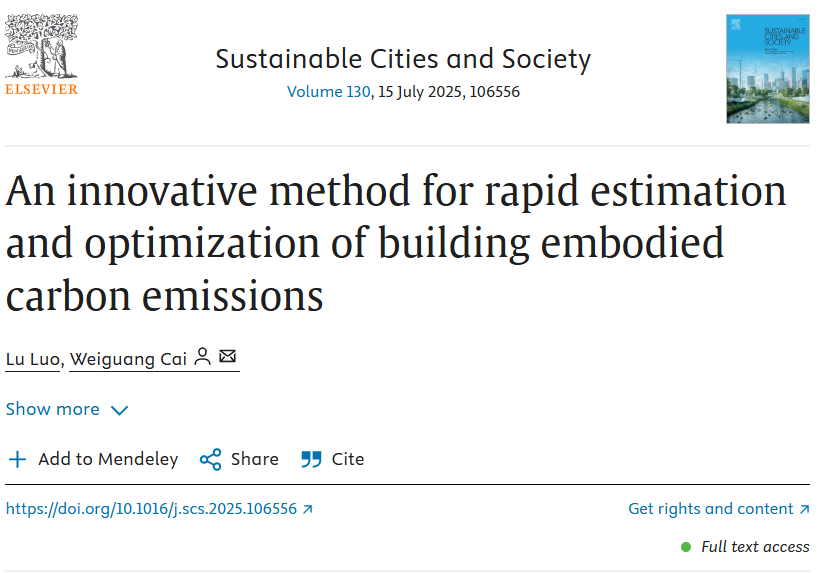
Task: Click the Share button label
Action: pyautogui.click(x=255, y=459)
